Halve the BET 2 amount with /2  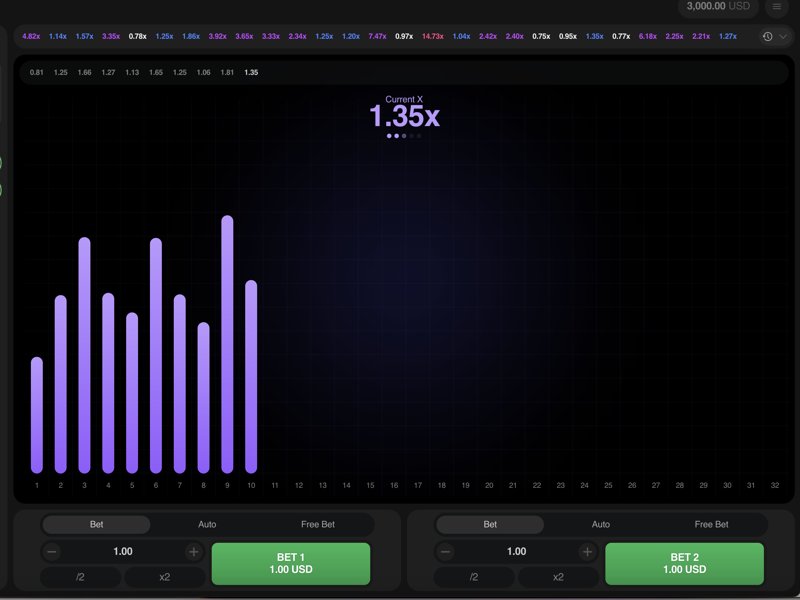click(474, 577)
